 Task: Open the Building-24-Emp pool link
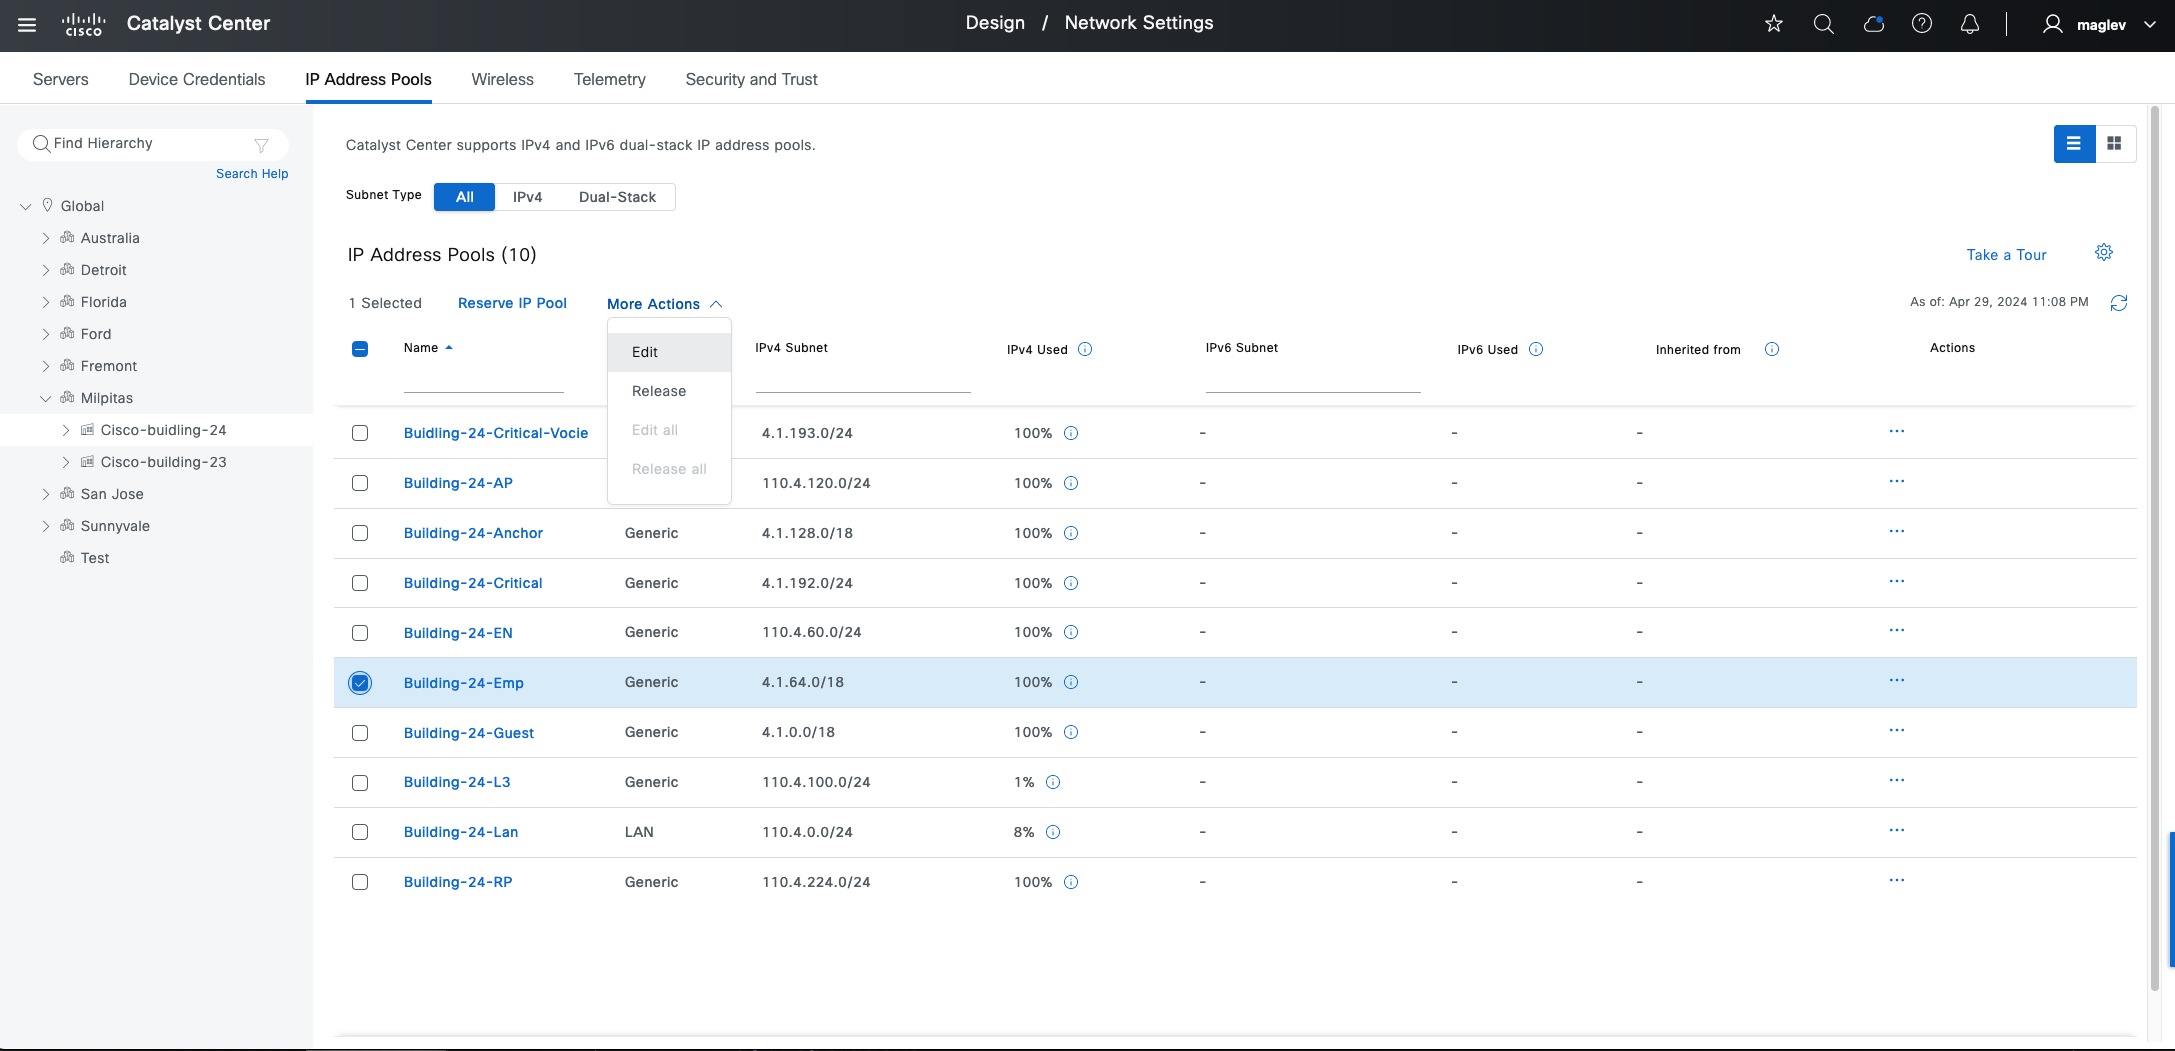[464, 683]
